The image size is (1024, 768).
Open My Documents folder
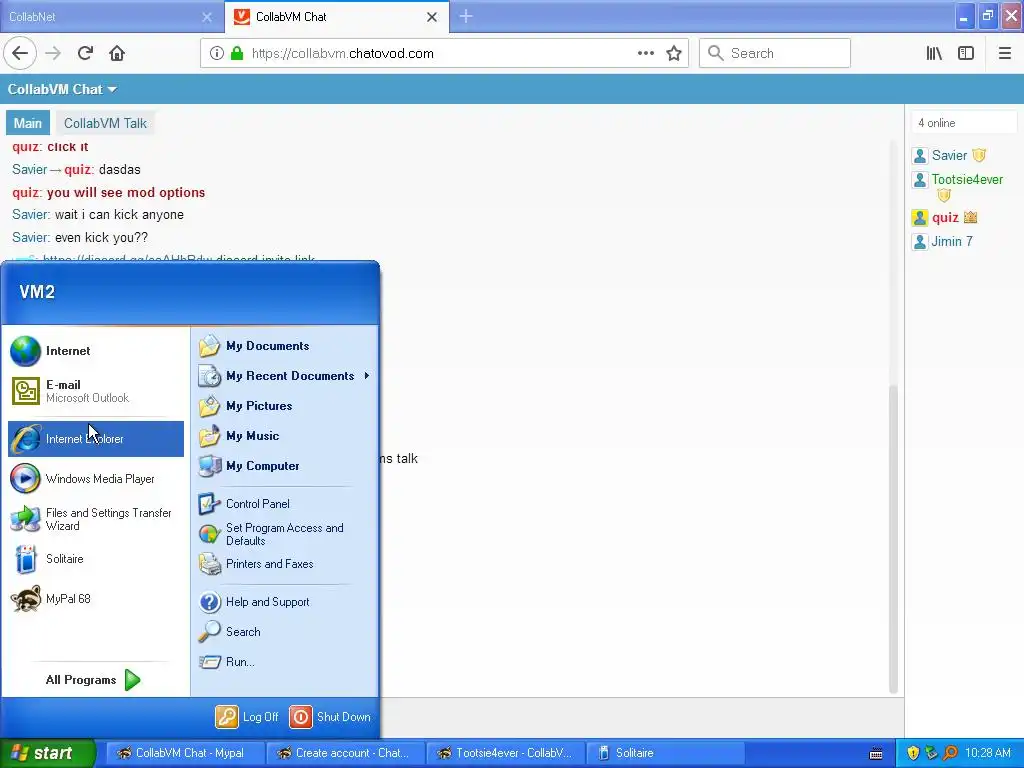coord(285,346)
